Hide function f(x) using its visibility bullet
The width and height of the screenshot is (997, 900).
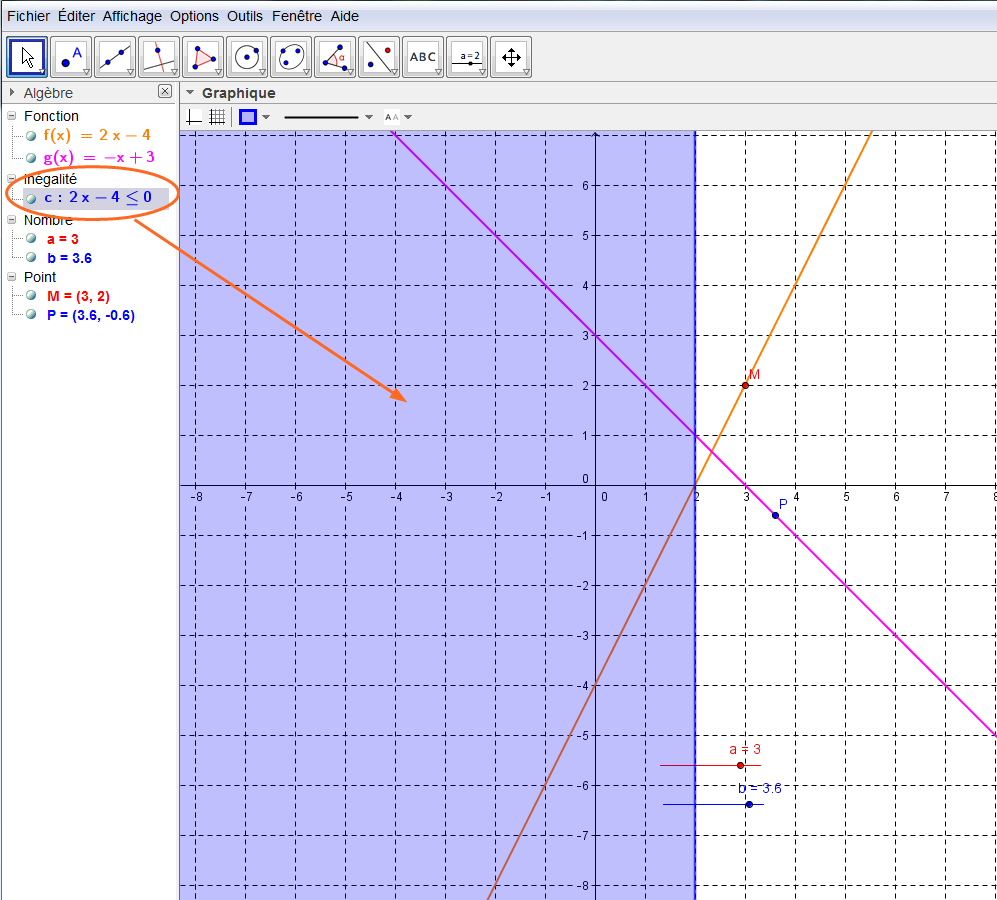(x=31, y=136)
